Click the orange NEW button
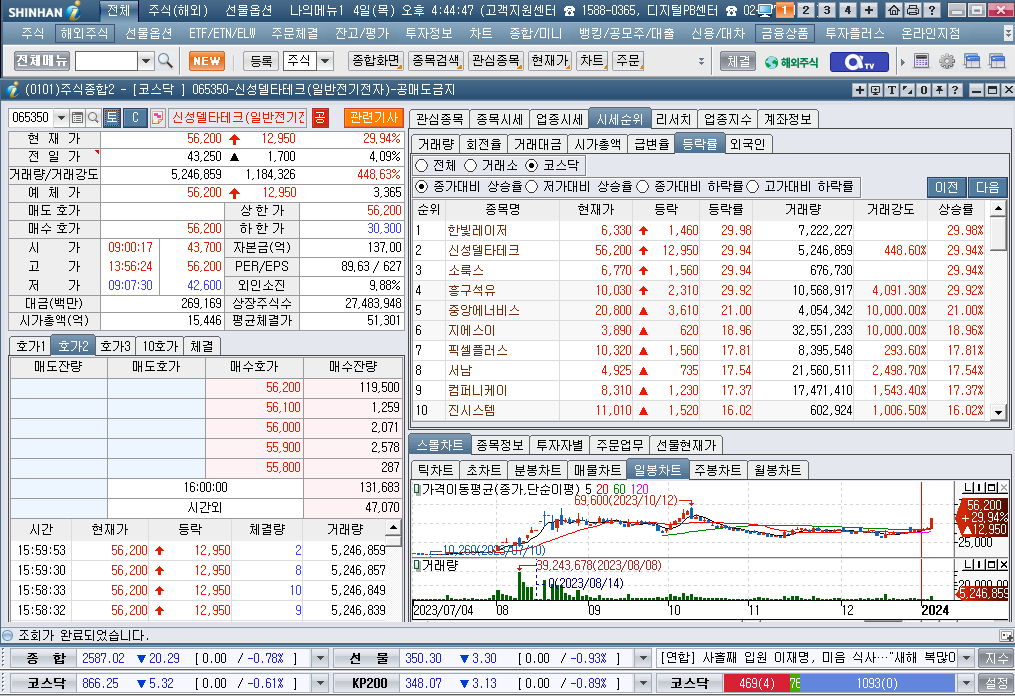The width and height of the screenshot is (1015, 696). [x=206, y=61]
